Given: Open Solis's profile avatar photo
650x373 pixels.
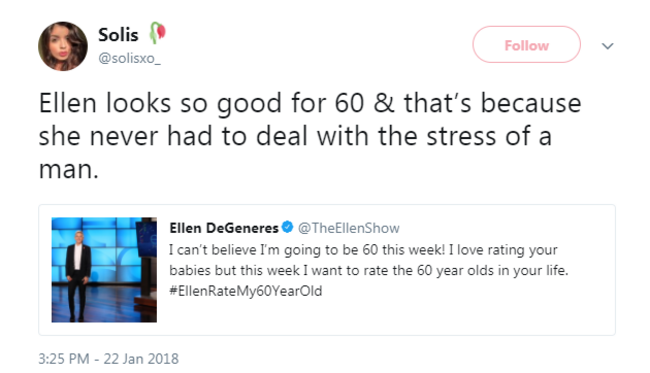Looking at the screenshot, I should (63, 46).
